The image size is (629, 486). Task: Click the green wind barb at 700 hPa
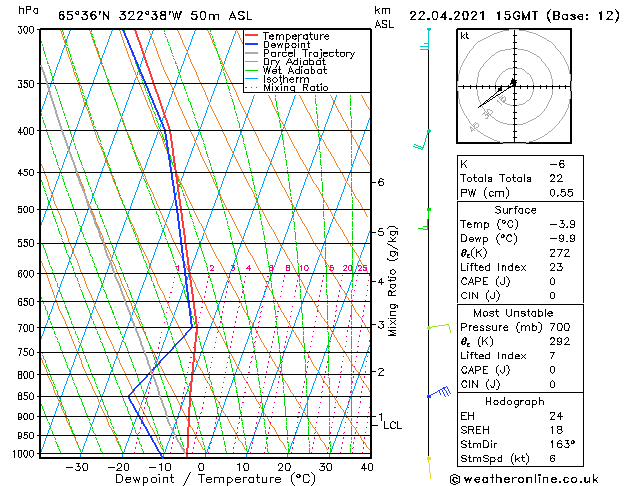439,328
